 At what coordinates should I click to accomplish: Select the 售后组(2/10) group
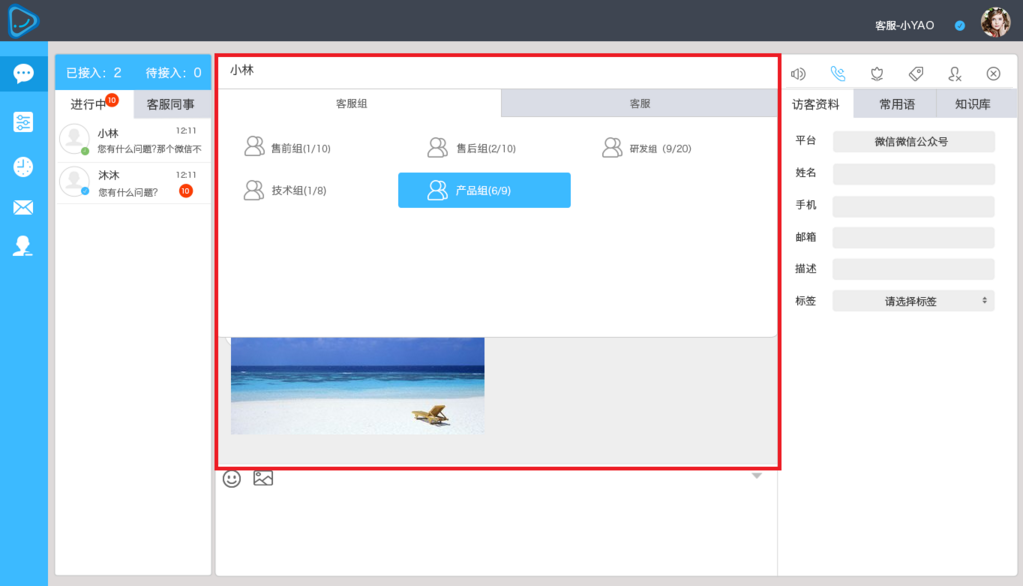472,148
